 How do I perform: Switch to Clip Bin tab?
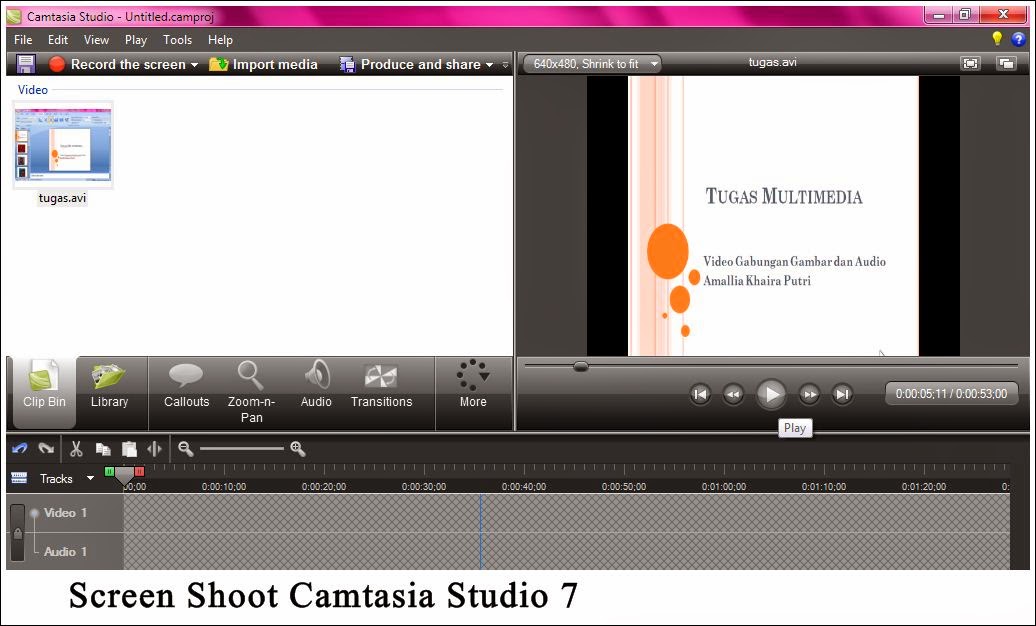click(x=44, y=393)
